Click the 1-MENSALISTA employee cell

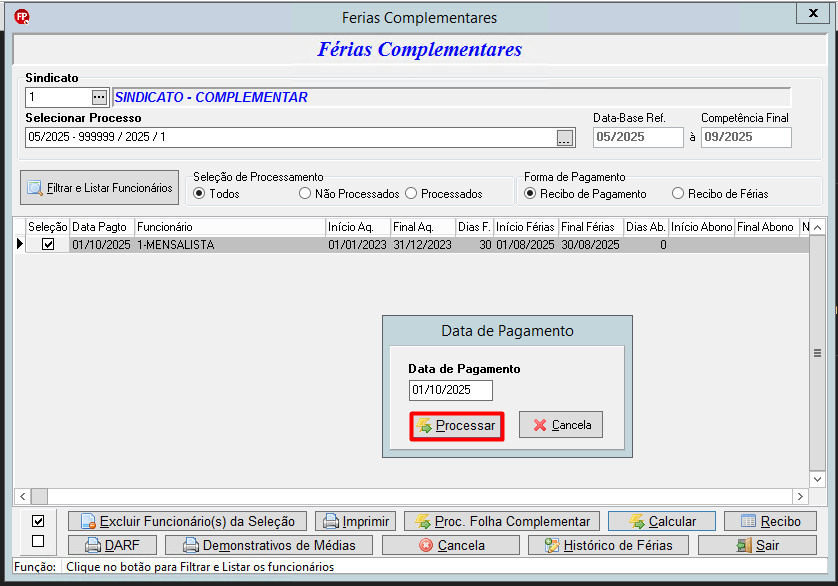tap(230, 245)
